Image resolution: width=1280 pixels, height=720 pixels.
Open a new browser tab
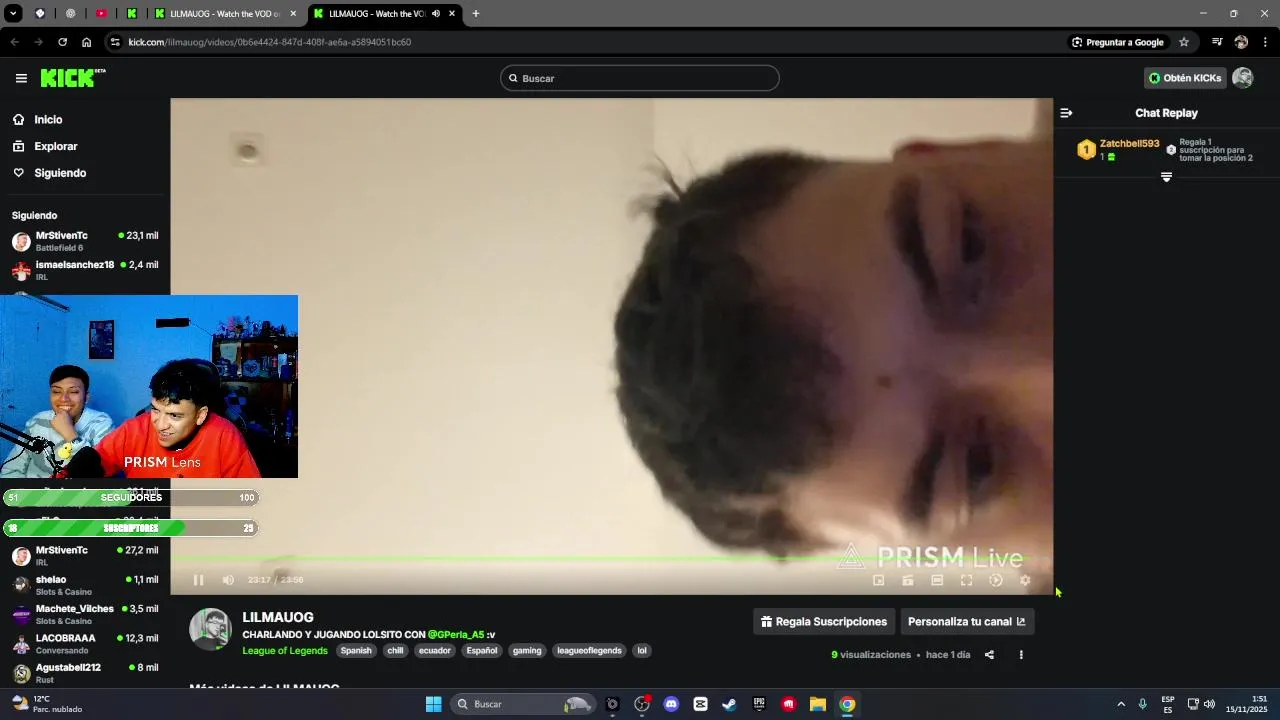pos(475,14)
